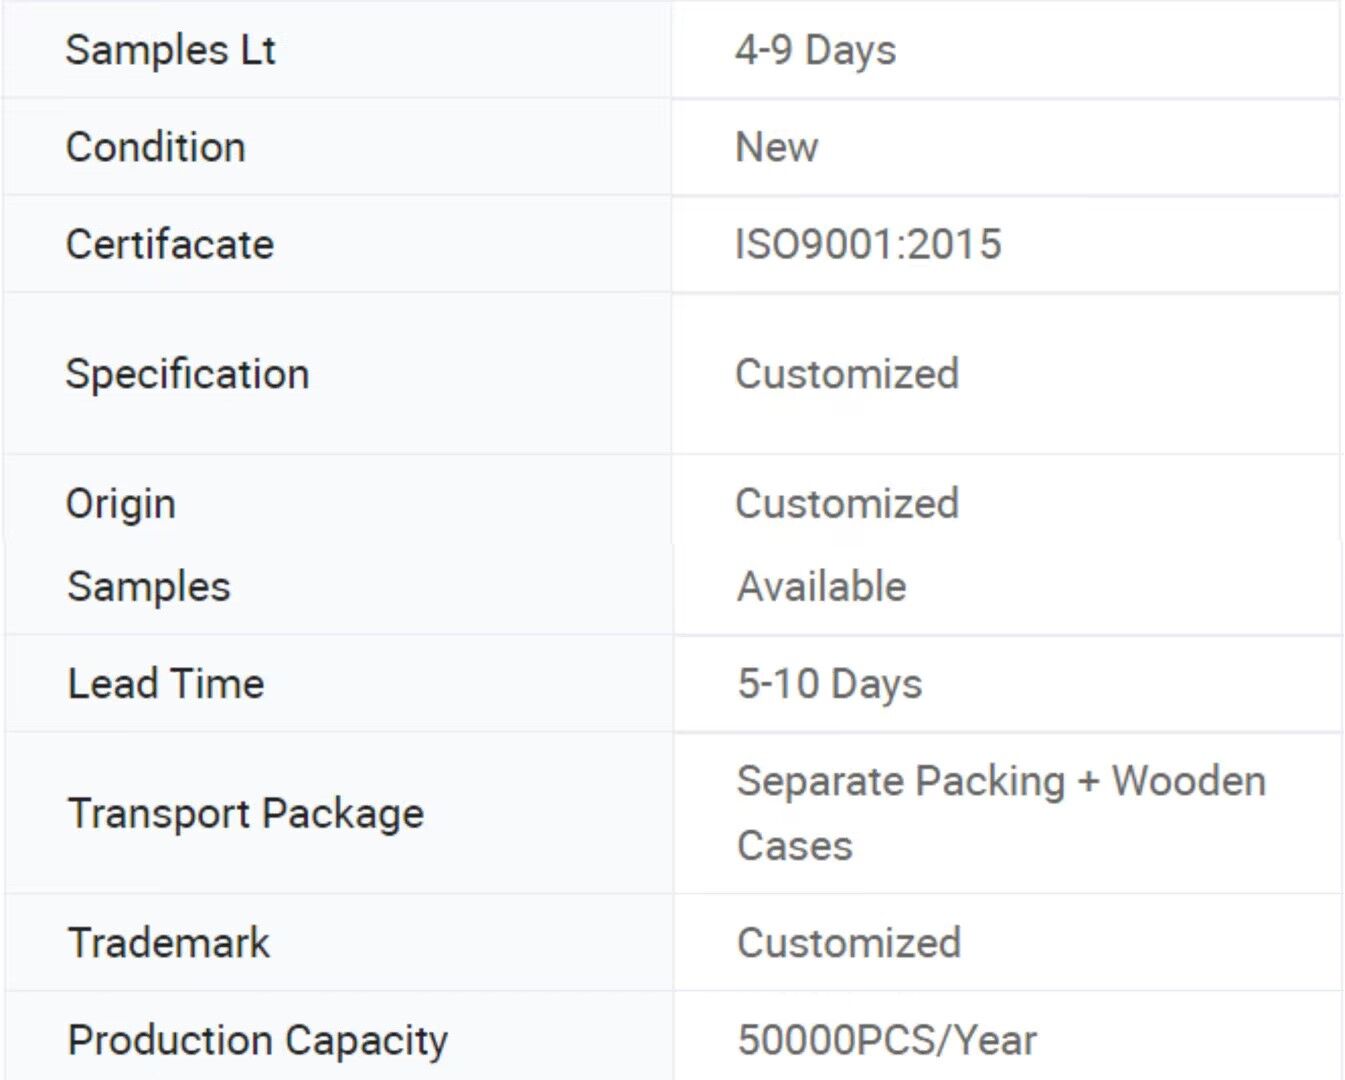
Task: Select the "Available" samples value
Action: (x=821, y=586)
